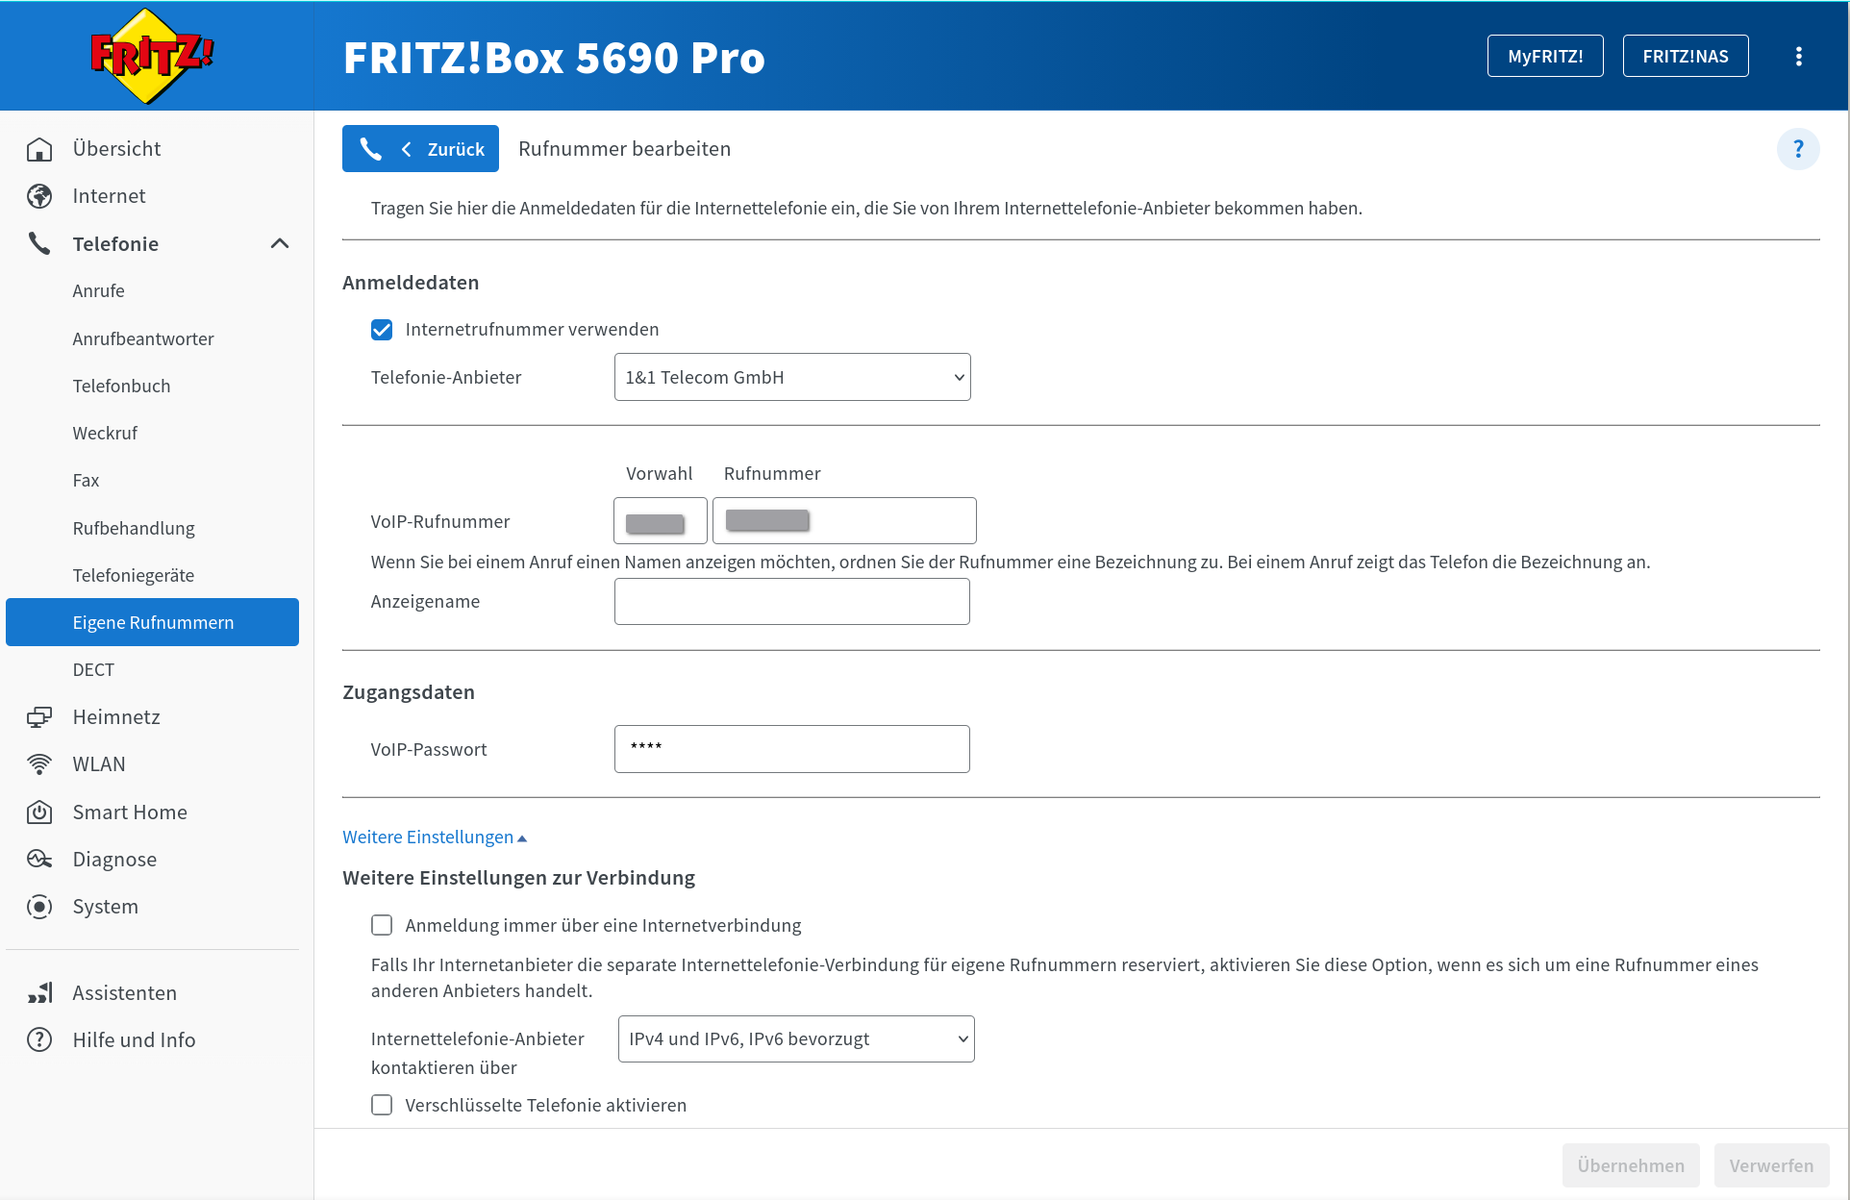The height and width of the screenshot is (1200, 1850).
Task: Click the Weitere Einstellungen zur Verbindung heading
Action: (x=519, y=878)
